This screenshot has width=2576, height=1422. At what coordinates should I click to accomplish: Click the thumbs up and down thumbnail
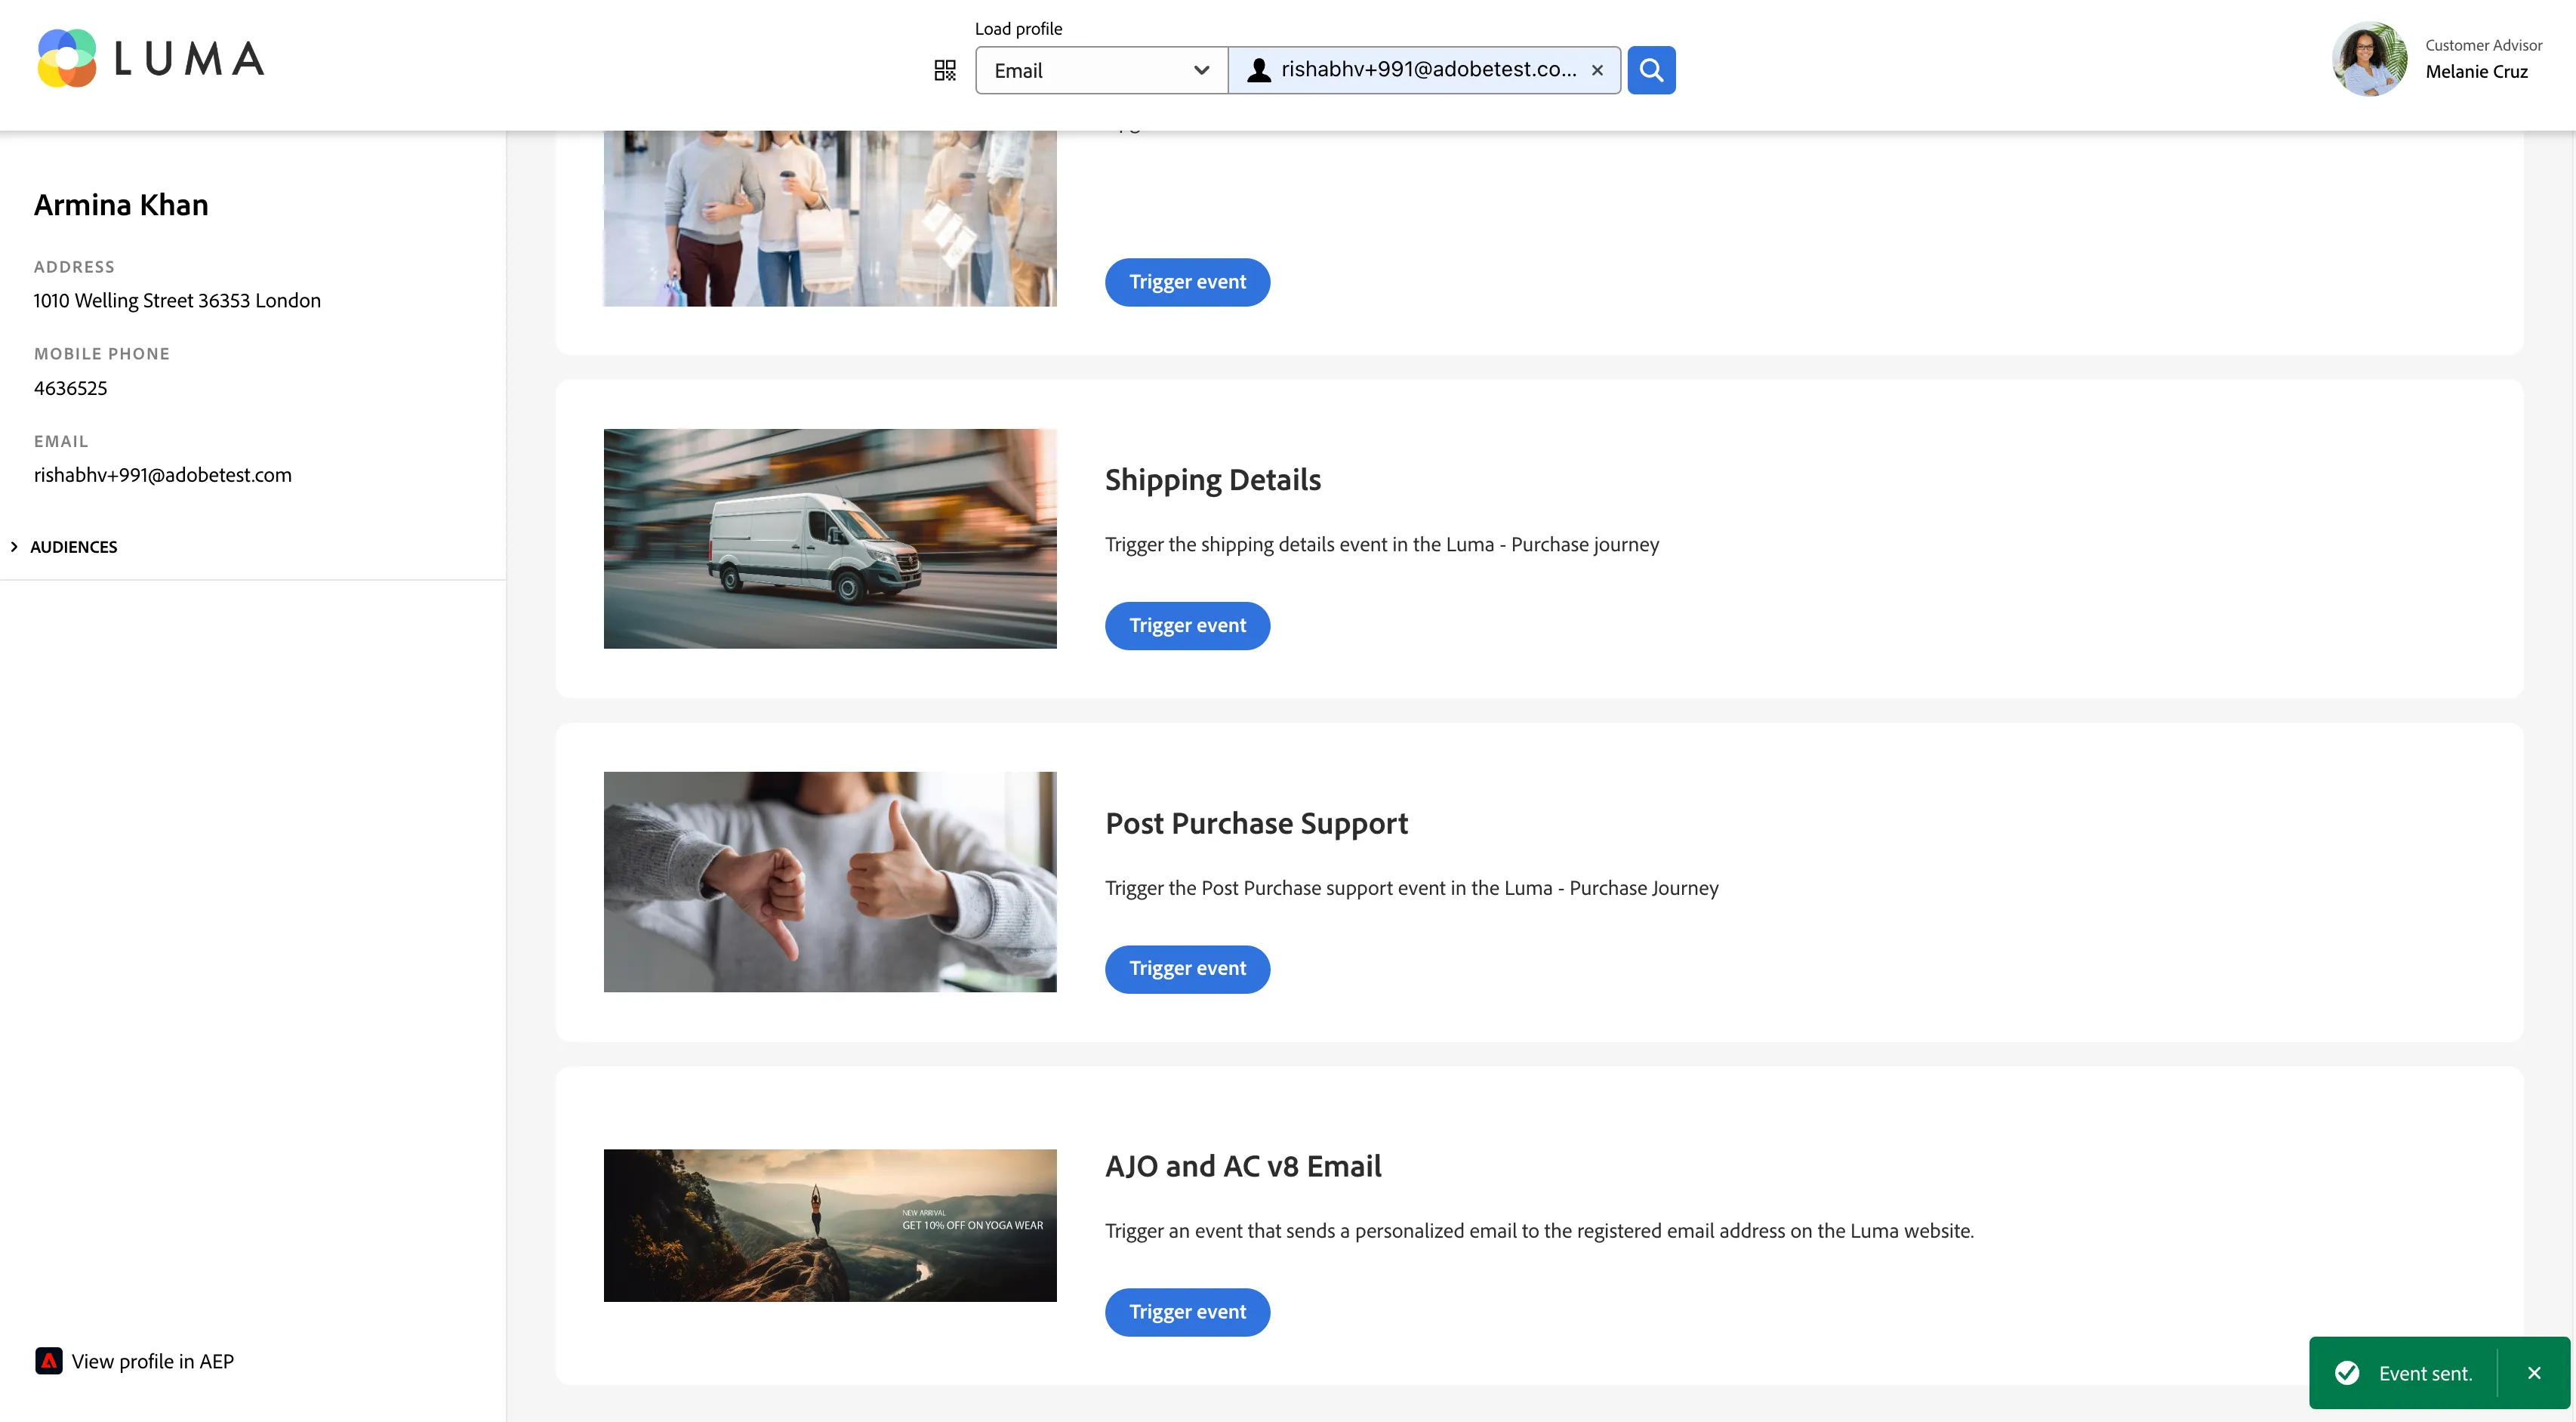click(830, 882)
